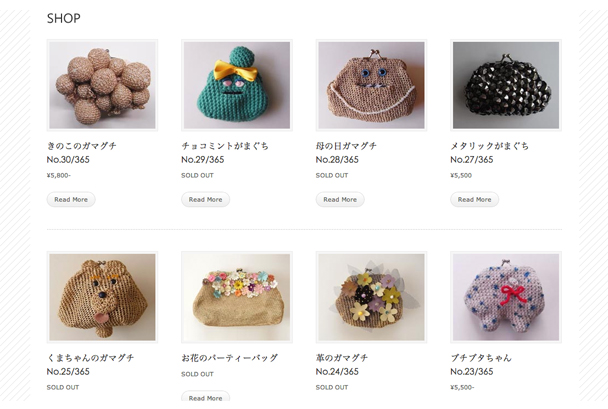Screen dimensions: 608x409
Task: Open the spotted pig purse with red bow
Action: (x=506, y=297)
